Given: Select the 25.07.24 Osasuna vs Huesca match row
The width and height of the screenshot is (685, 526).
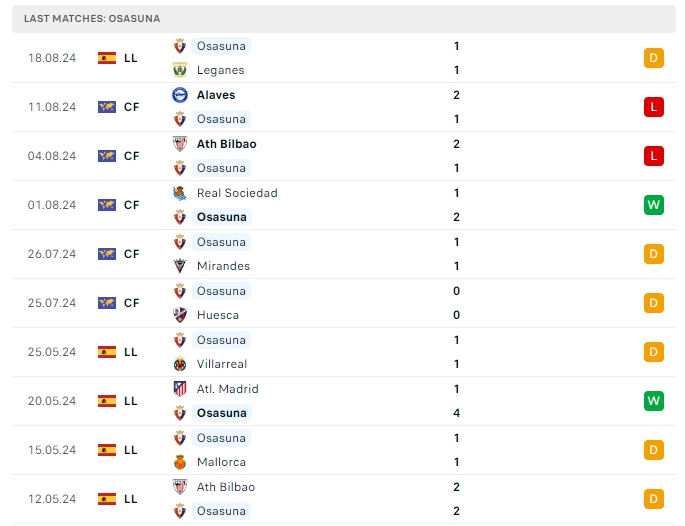Looking at the screenshot, I should [x=340, y=303].
